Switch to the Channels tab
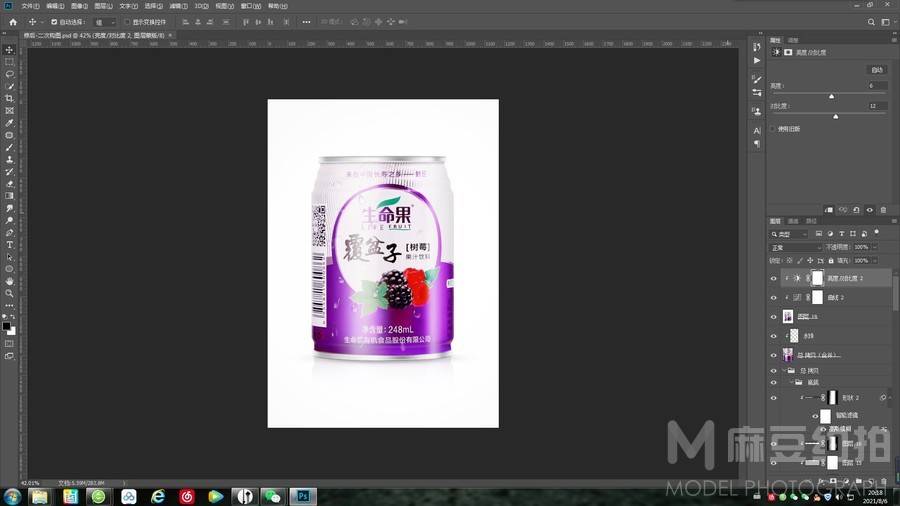The height and width of the screenshot is (506, 900). (x=793, y=221)
